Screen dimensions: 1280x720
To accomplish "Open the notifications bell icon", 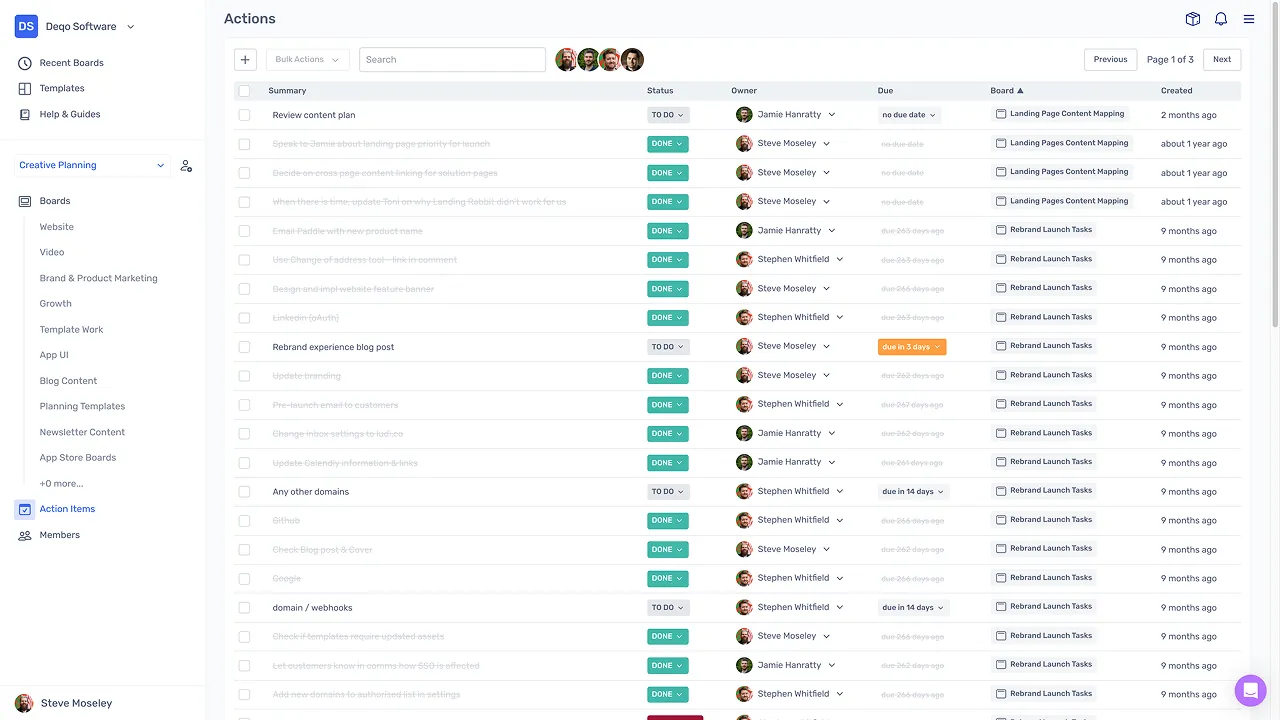I will (x=1221, y=18).
